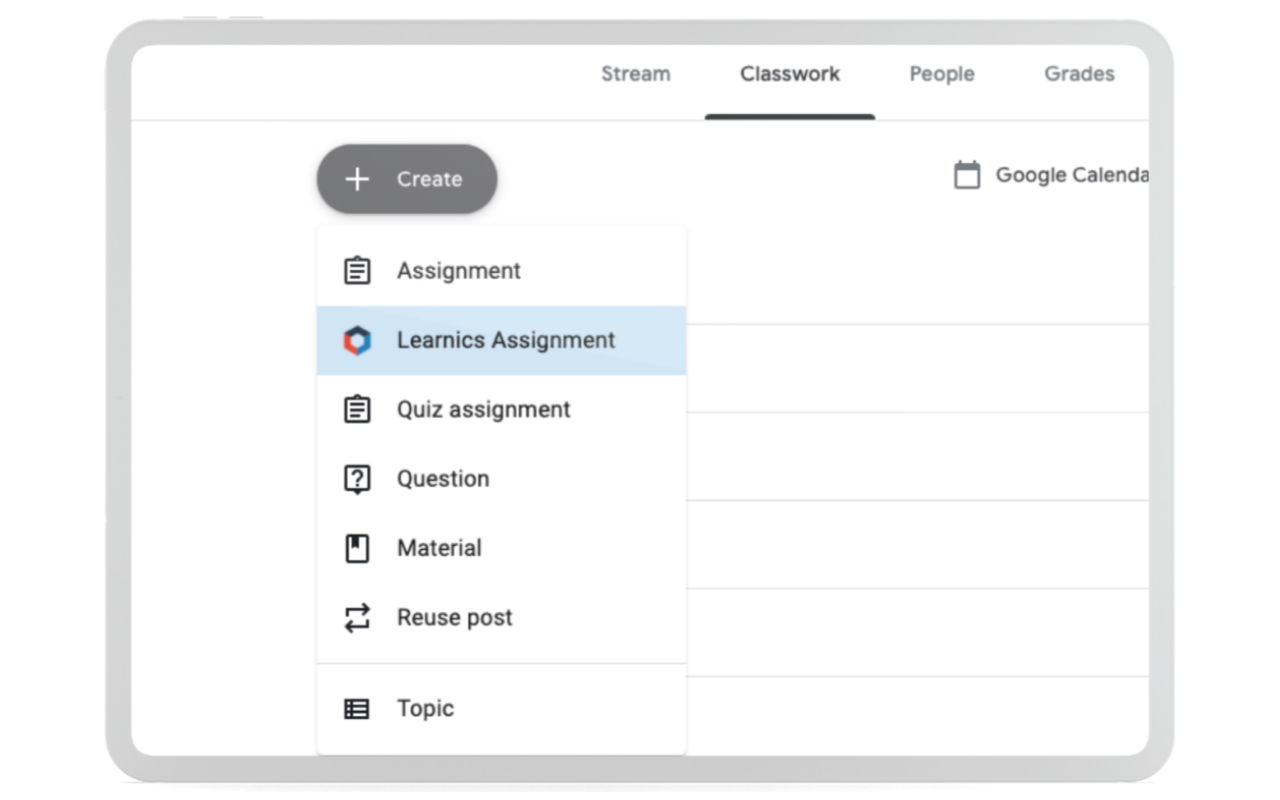
Task: Select Quiz assignment menu option
Action: pos(501,409)
